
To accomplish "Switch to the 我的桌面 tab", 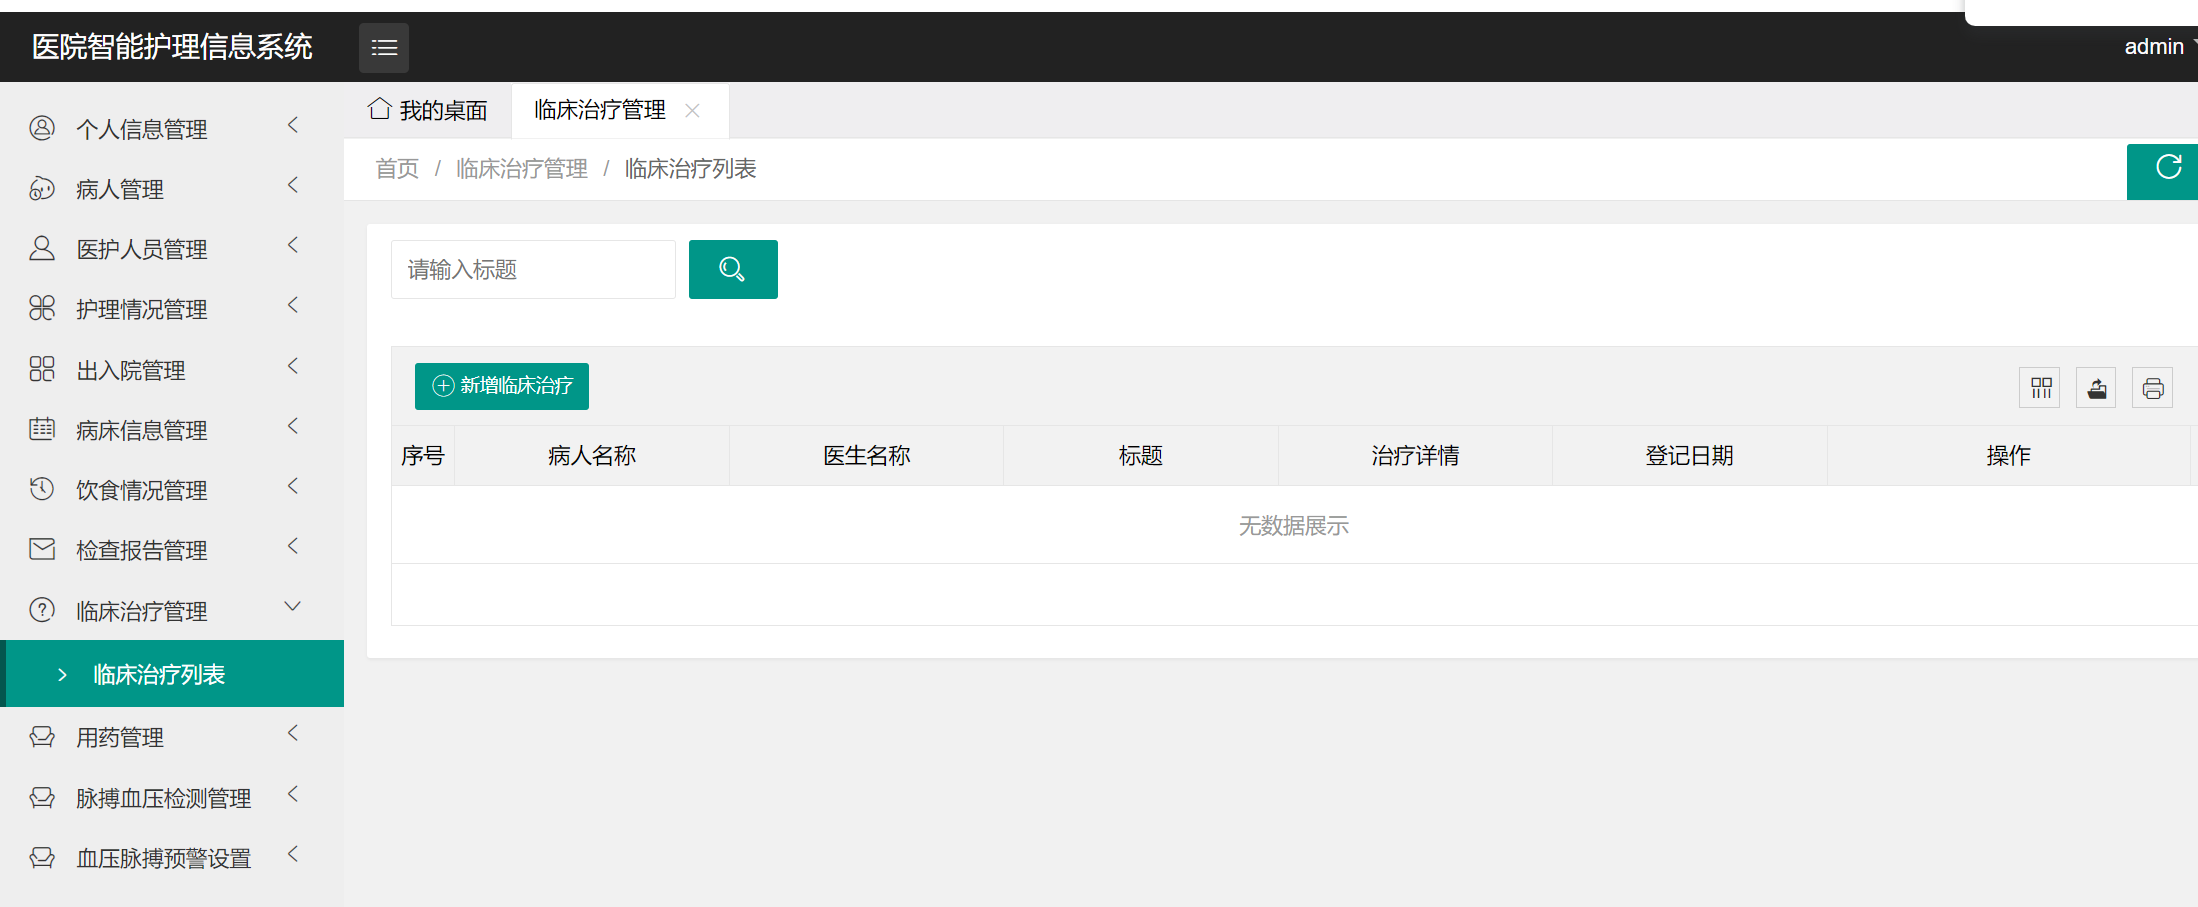I will click(428, 110).
